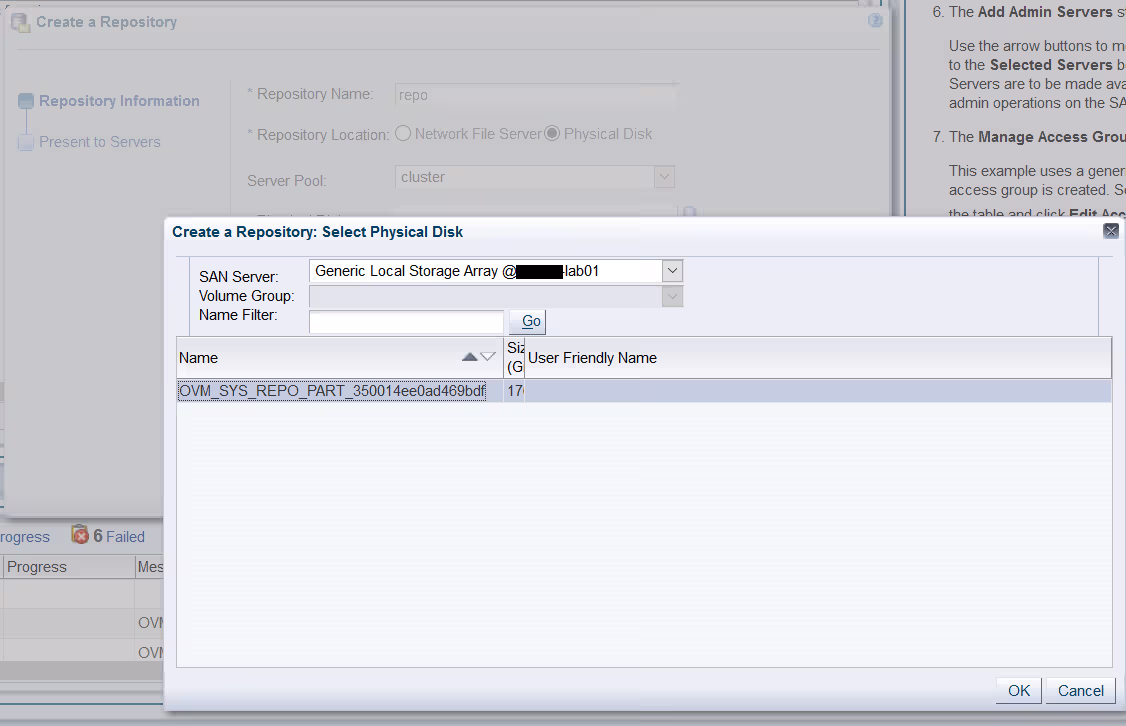The image size is (1126, 726).
Task: Select the Physical Disk radio button
Action: pyautogui.click(x=552, y=134)
